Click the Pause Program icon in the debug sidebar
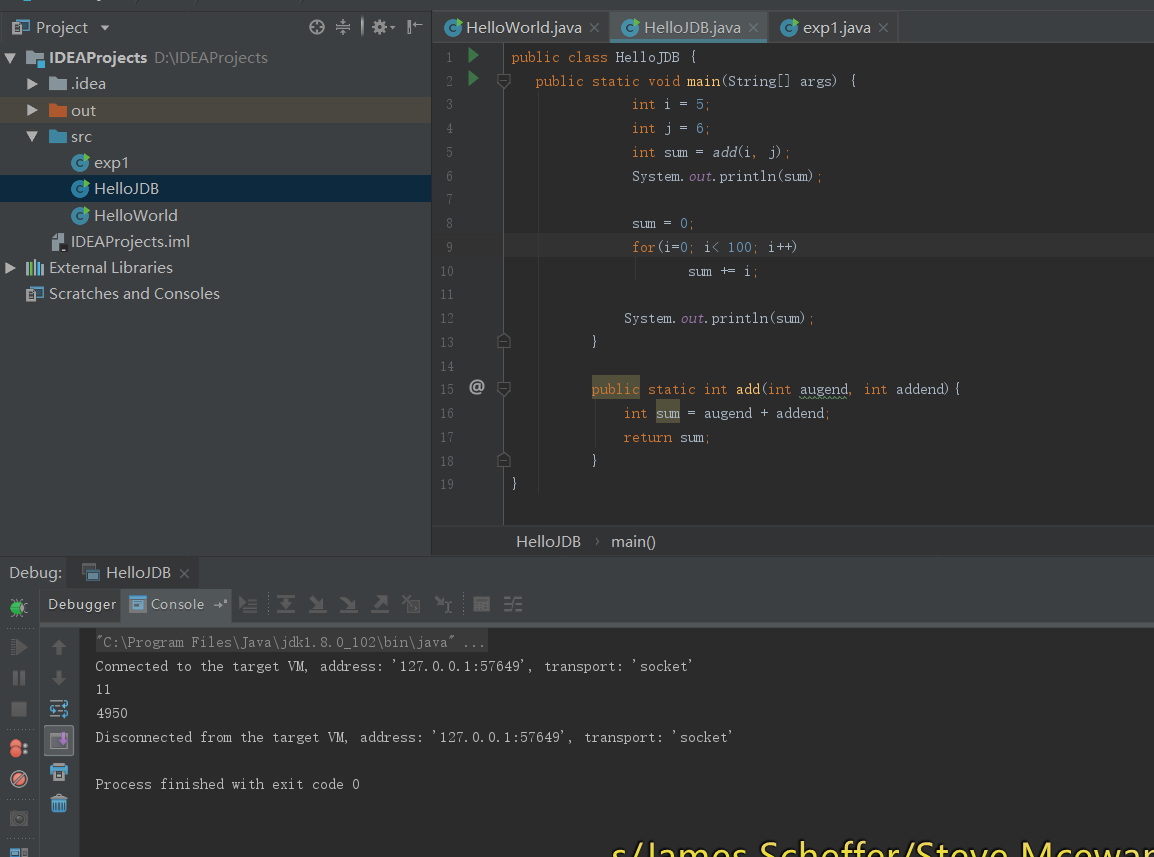Viewport: 1154px width, 857px height. (18, 678)
